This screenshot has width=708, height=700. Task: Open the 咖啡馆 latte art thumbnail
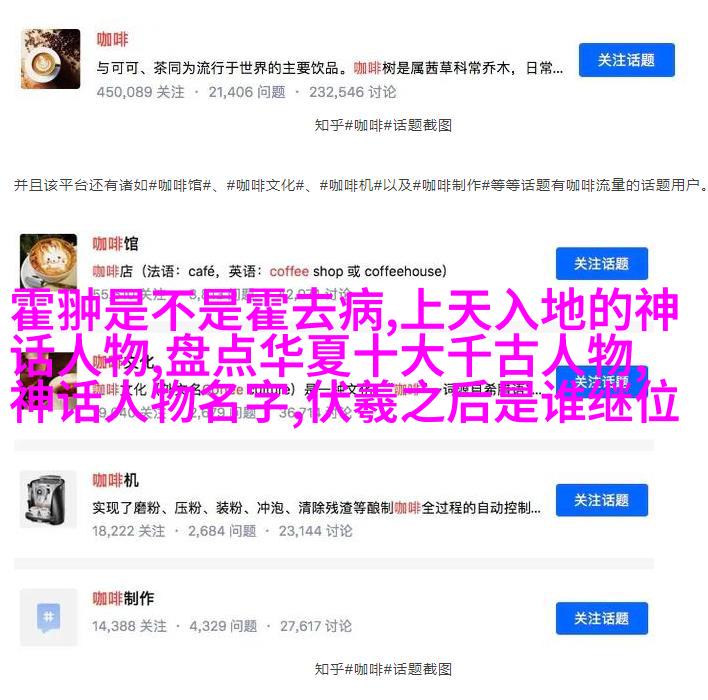click(48, 261)
